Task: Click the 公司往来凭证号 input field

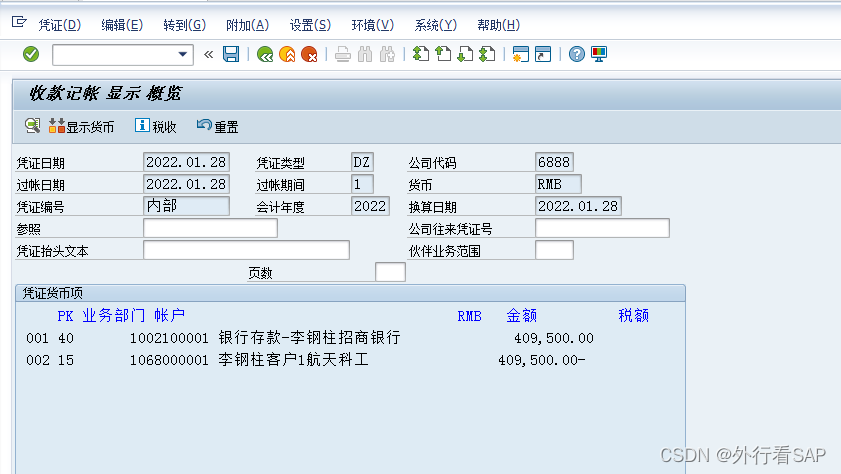Action: point(602,228)
